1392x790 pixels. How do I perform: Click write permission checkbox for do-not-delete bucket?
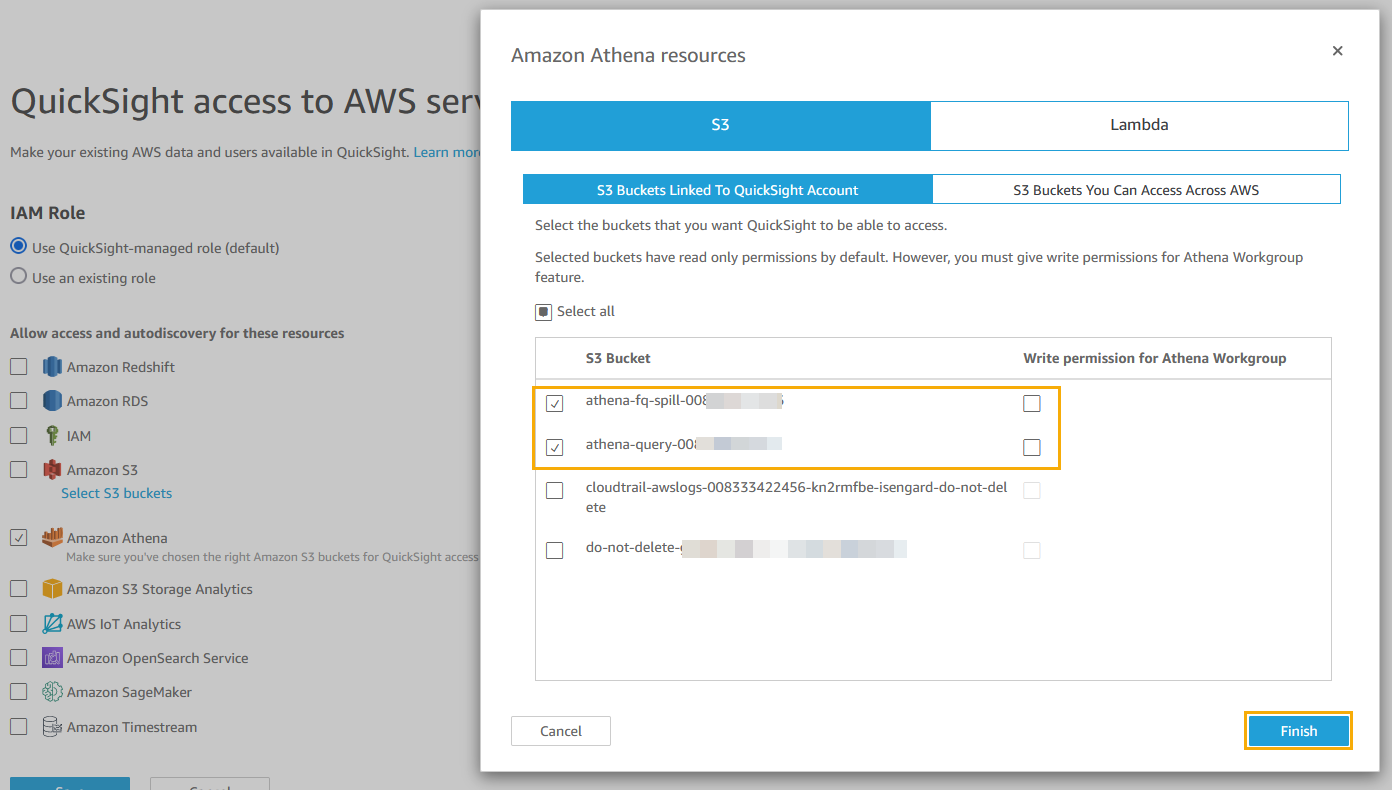pos(1032,550)
